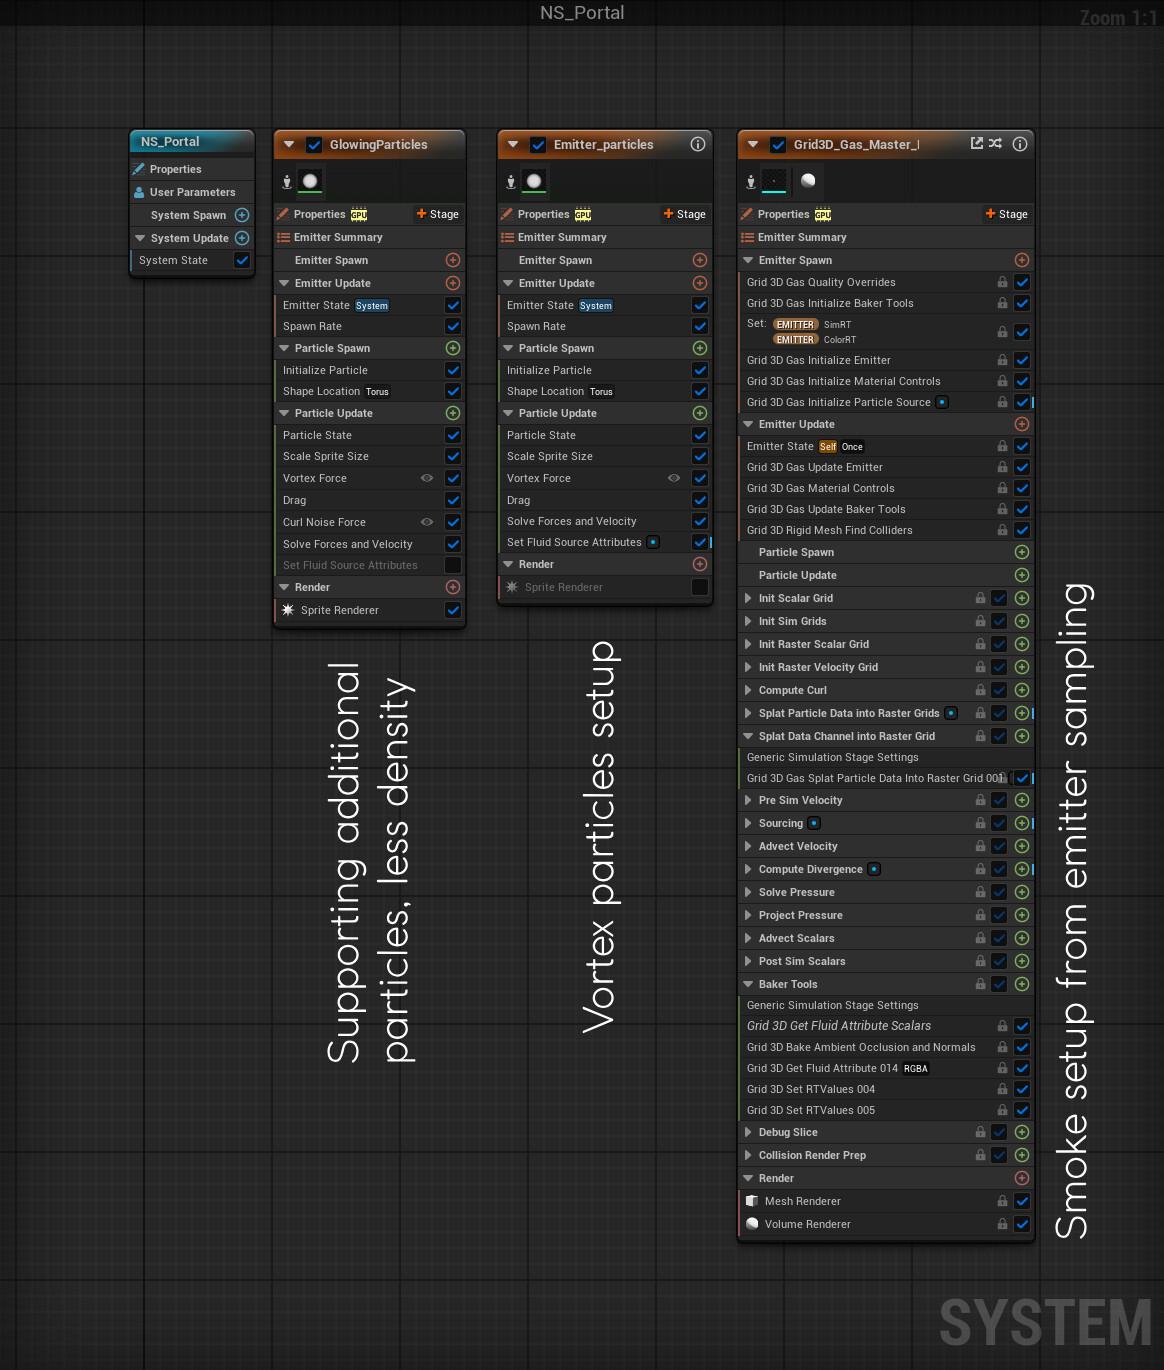This screenshot has height=1370, width=1164.
Task: Disable the Emitter_particles emitter checkbox
Action: tap(538, 145)
